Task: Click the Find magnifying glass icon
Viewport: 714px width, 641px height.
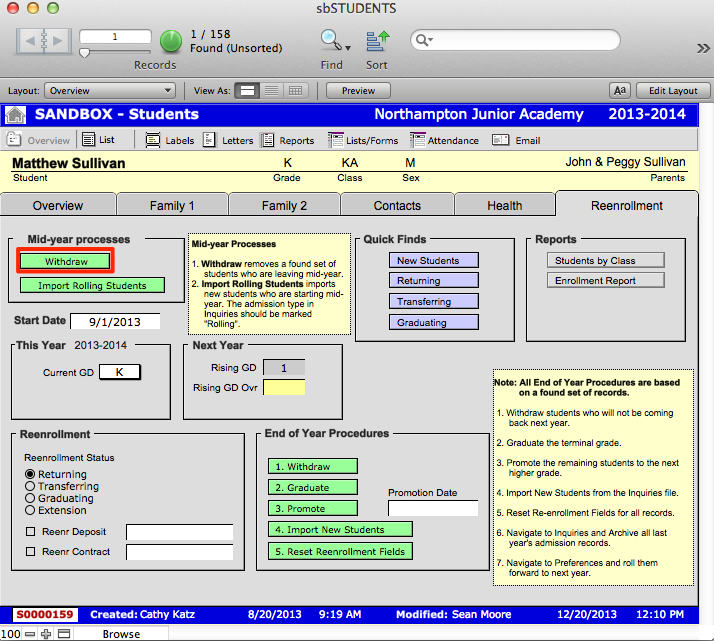Action: coord(329,41)
